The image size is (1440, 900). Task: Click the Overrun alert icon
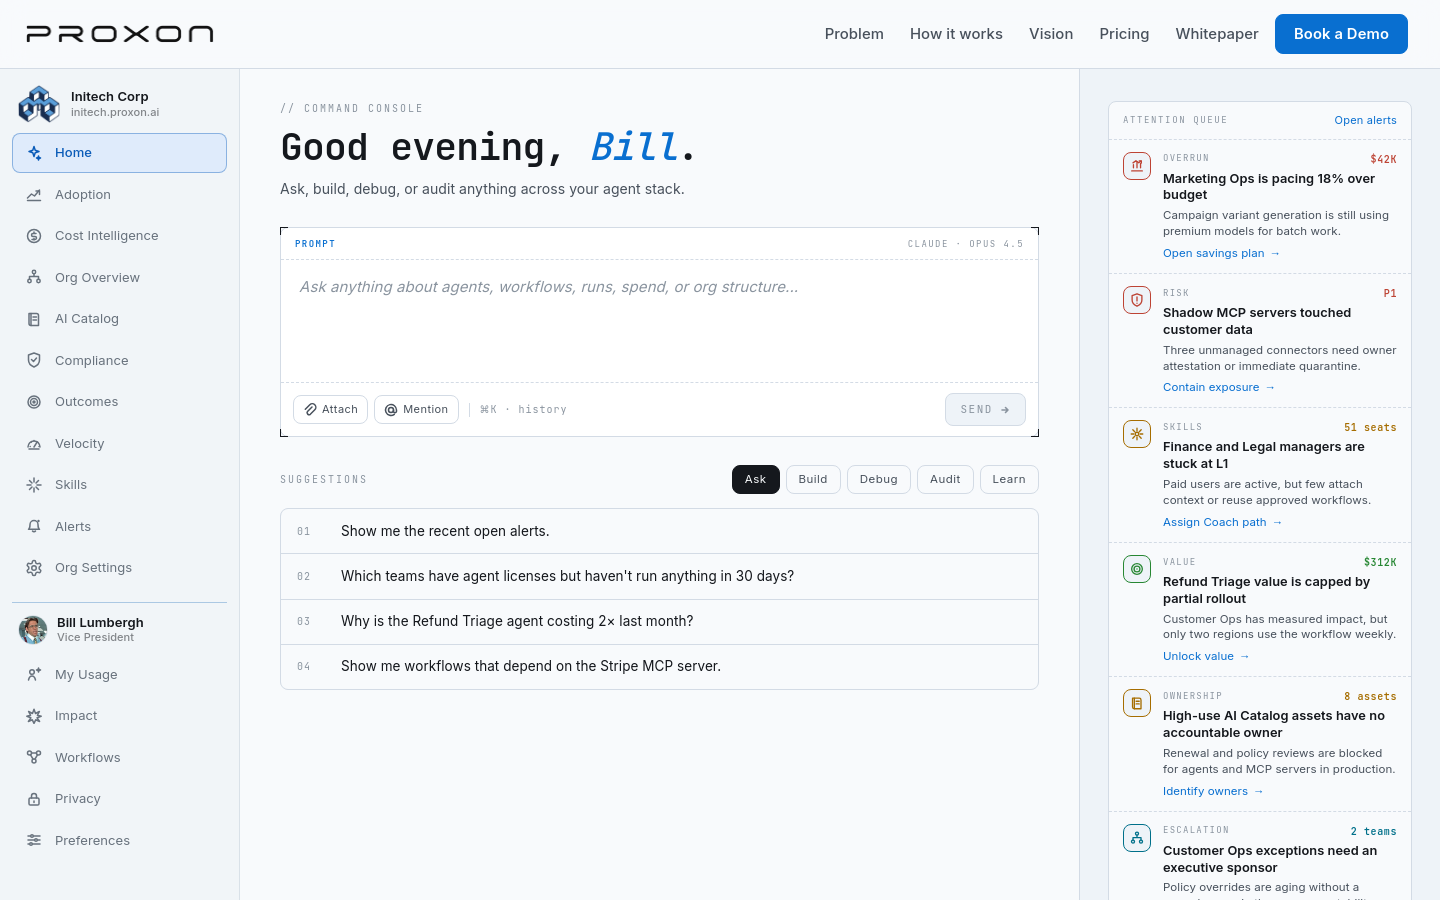[1137, 166]
